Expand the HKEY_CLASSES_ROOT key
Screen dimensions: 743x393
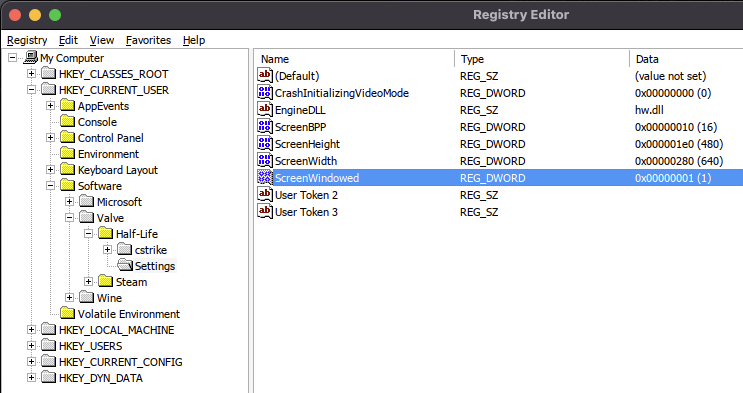point(31,73)
